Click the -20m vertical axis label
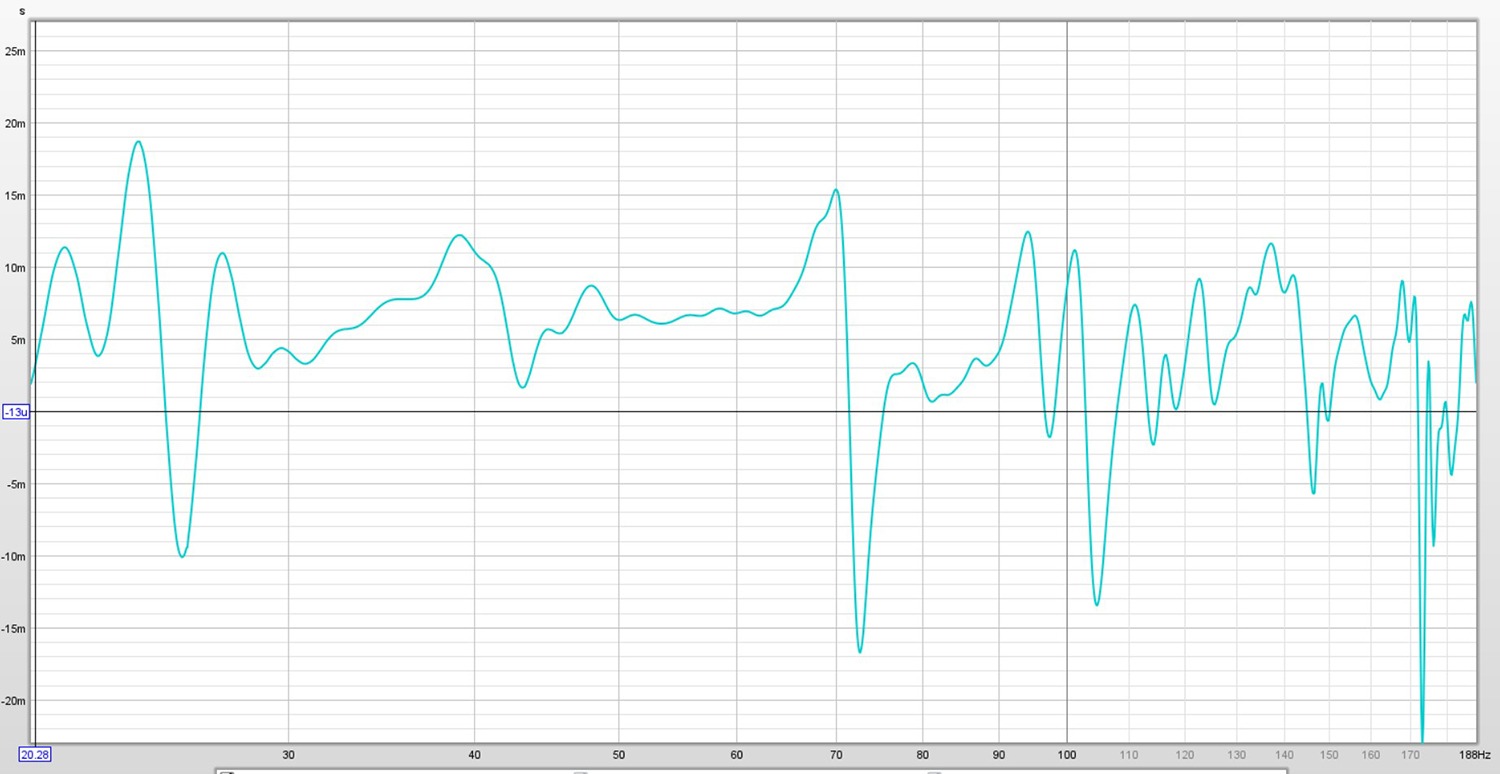The image size is (1500, 774). (x=14, y=701)
